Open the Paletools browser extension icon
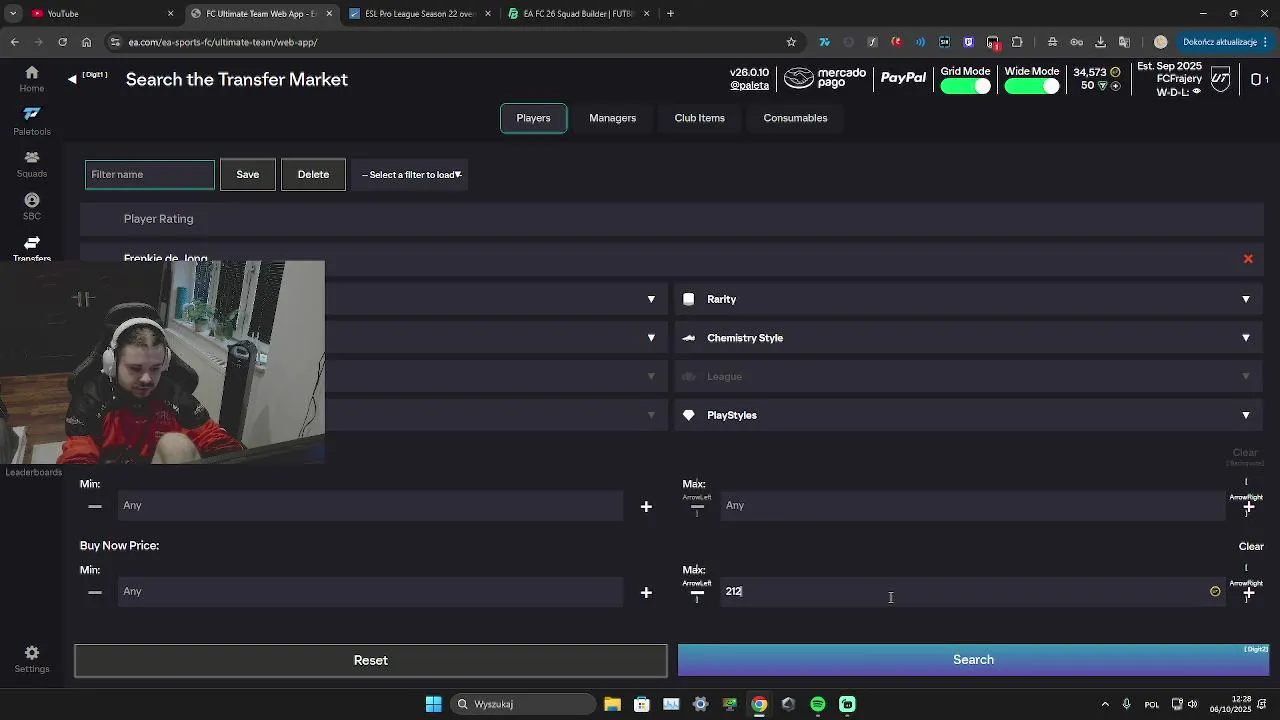 point(824,42)
